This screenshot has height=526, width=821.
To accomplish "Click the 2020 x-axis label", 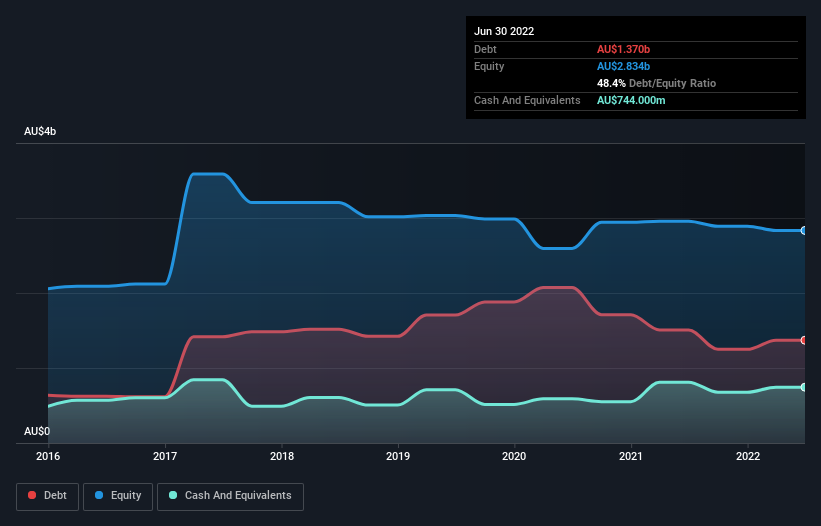I will coord(514,456).
